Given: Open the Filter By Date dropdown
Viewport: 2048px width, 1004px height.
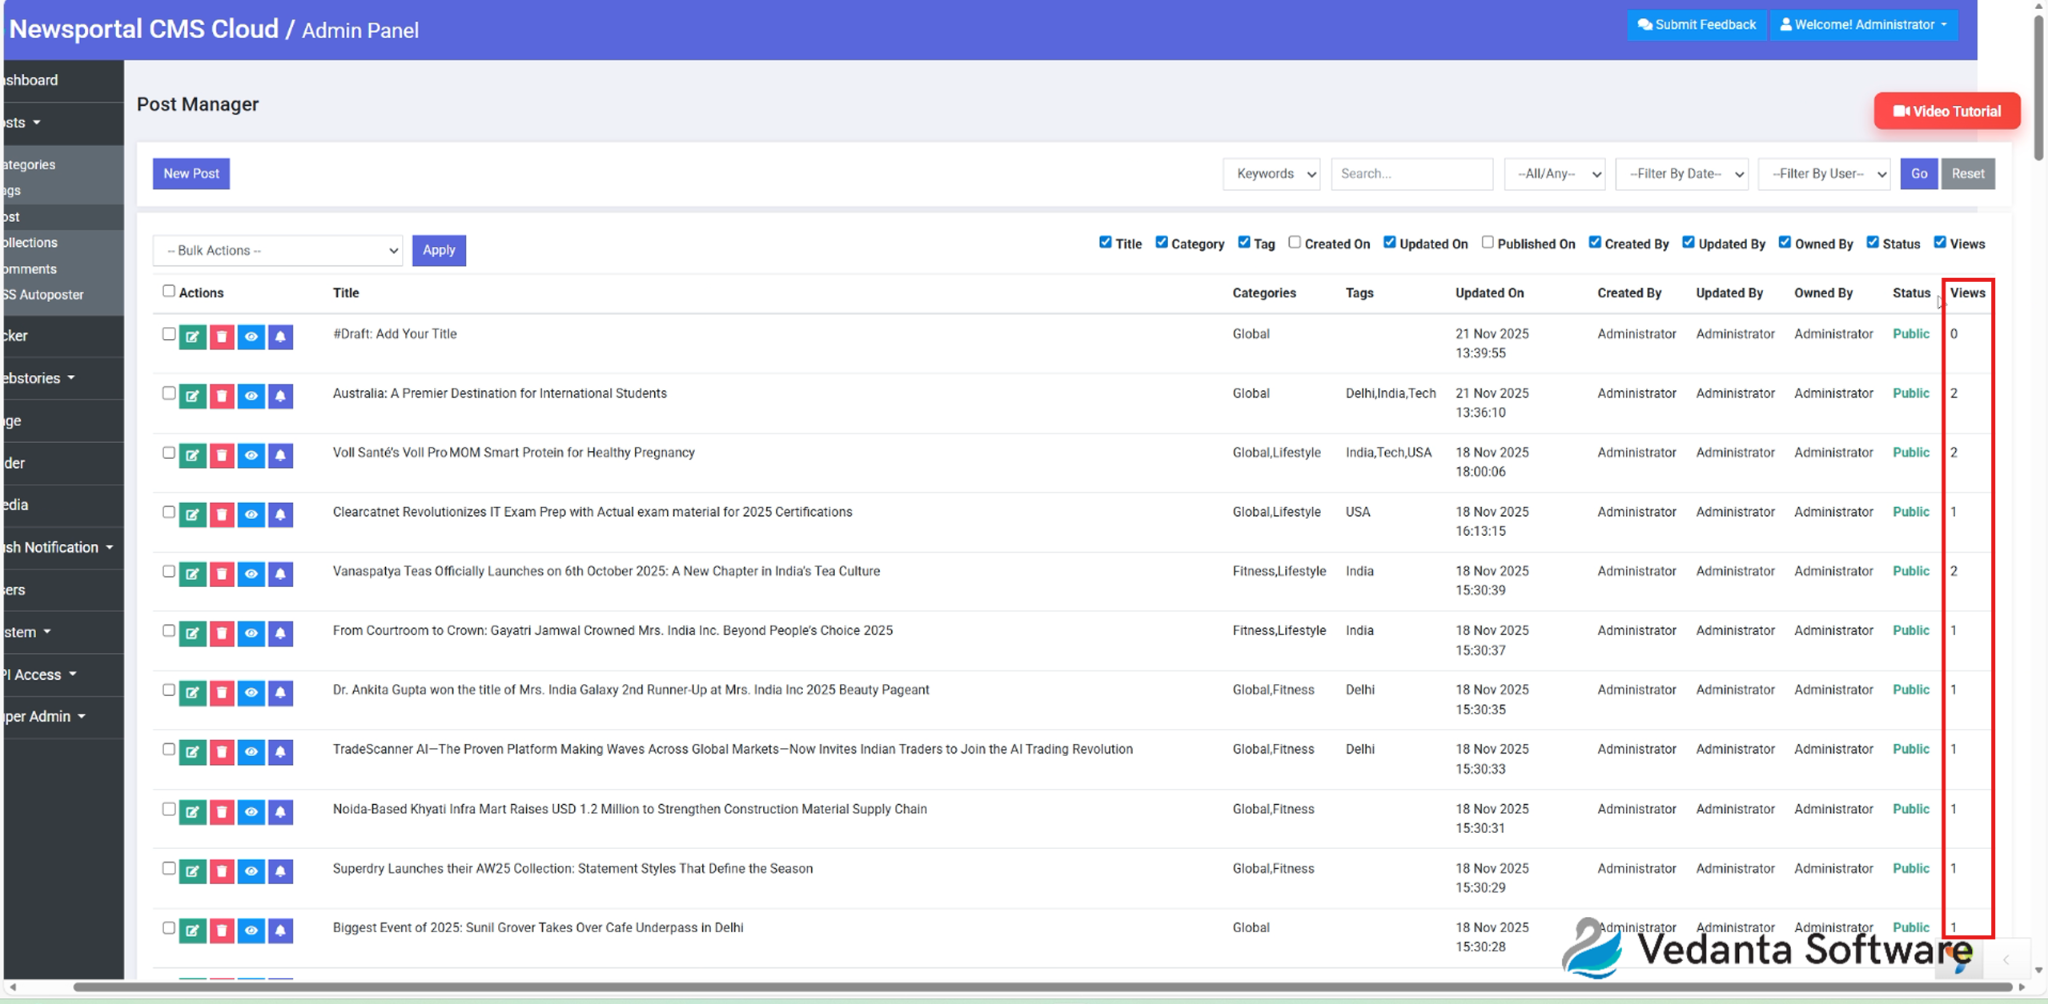Looking at the screenshot, I should pyautogui.click(x=1682, y=173).
